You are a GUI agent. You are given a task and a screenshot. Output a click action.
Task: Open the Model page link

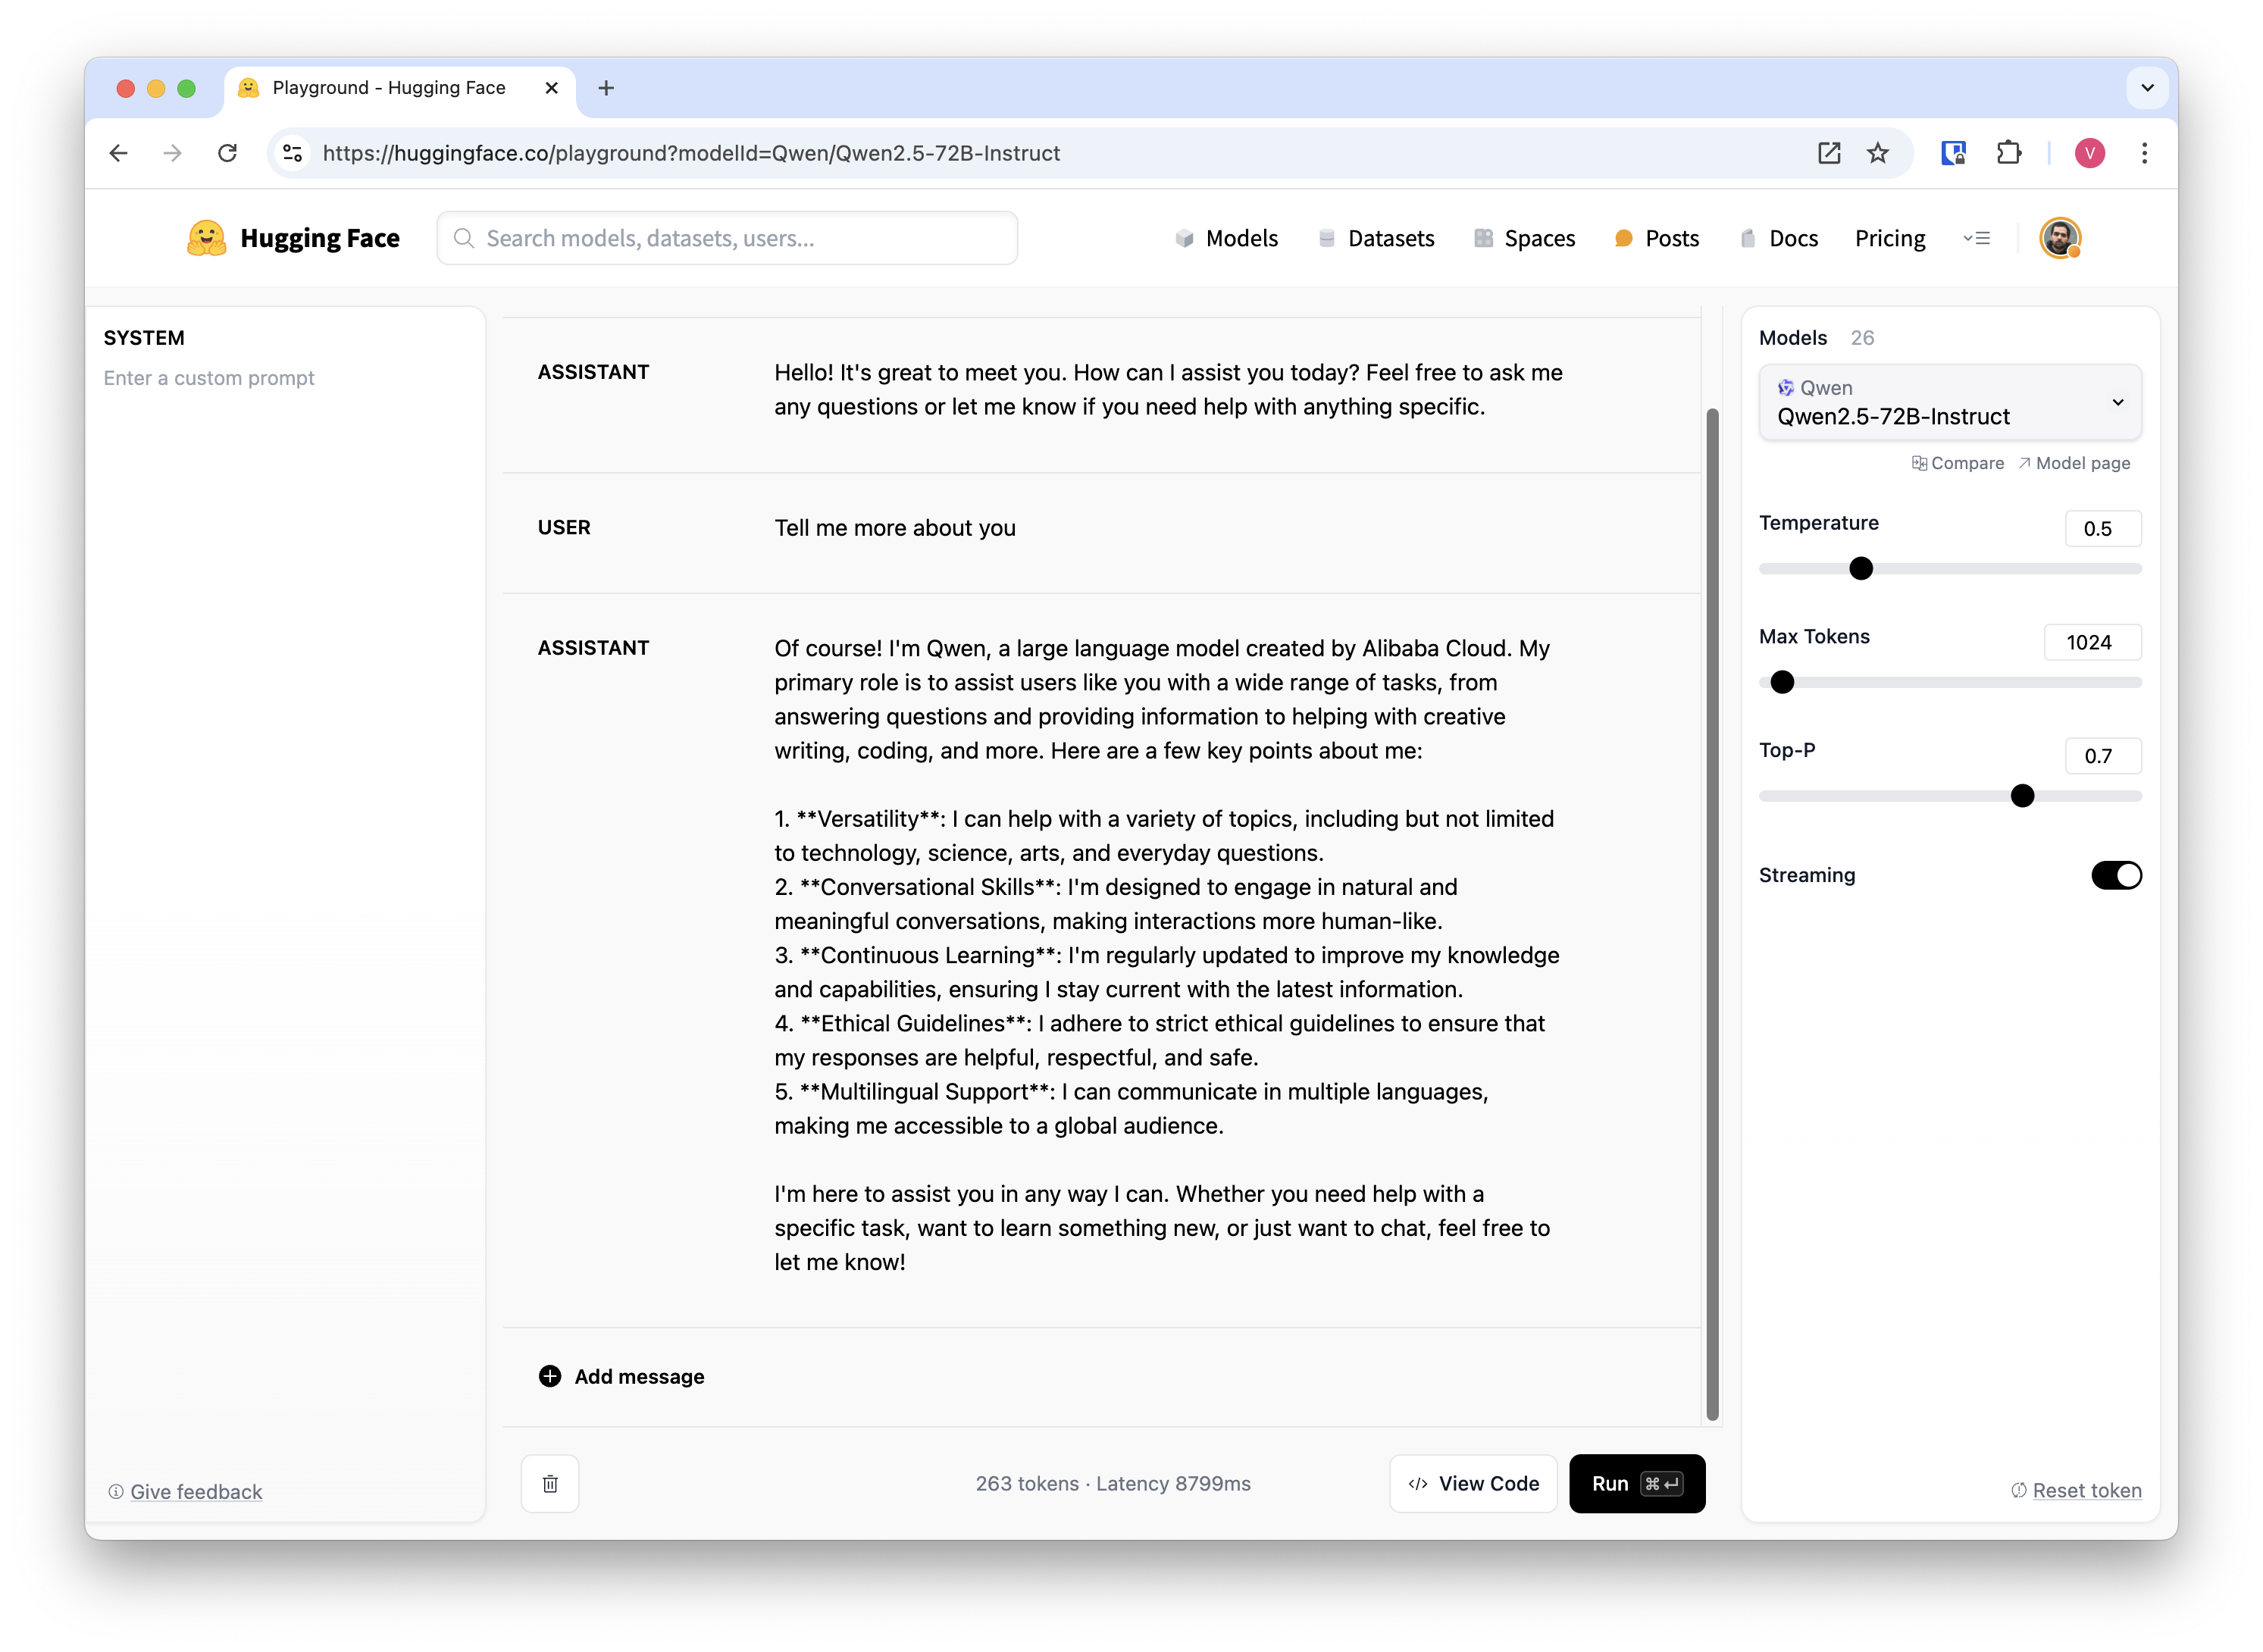pos(2074,463)
